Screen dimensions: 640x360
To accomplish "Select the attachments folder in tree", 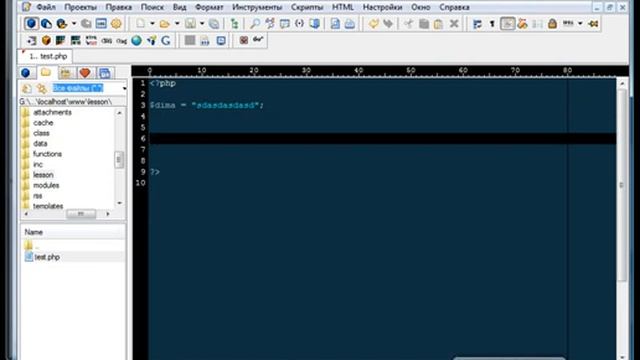I will 52,112.
